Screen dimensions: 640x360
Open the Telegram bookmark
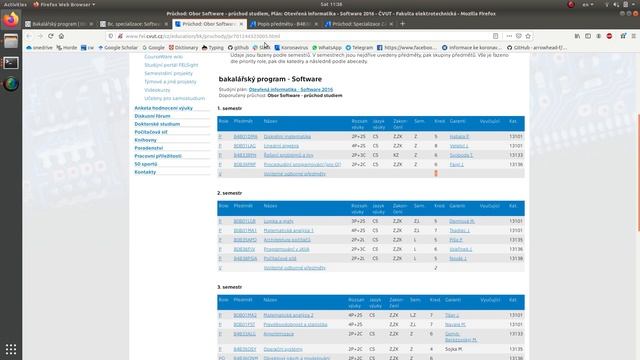click(359, 47)
